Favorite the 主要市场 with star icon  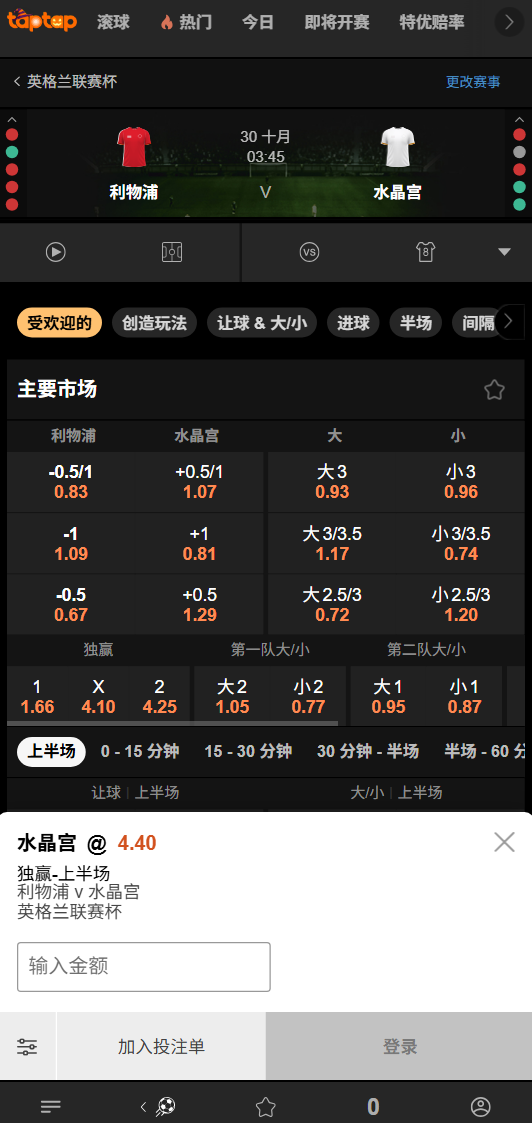494,390
